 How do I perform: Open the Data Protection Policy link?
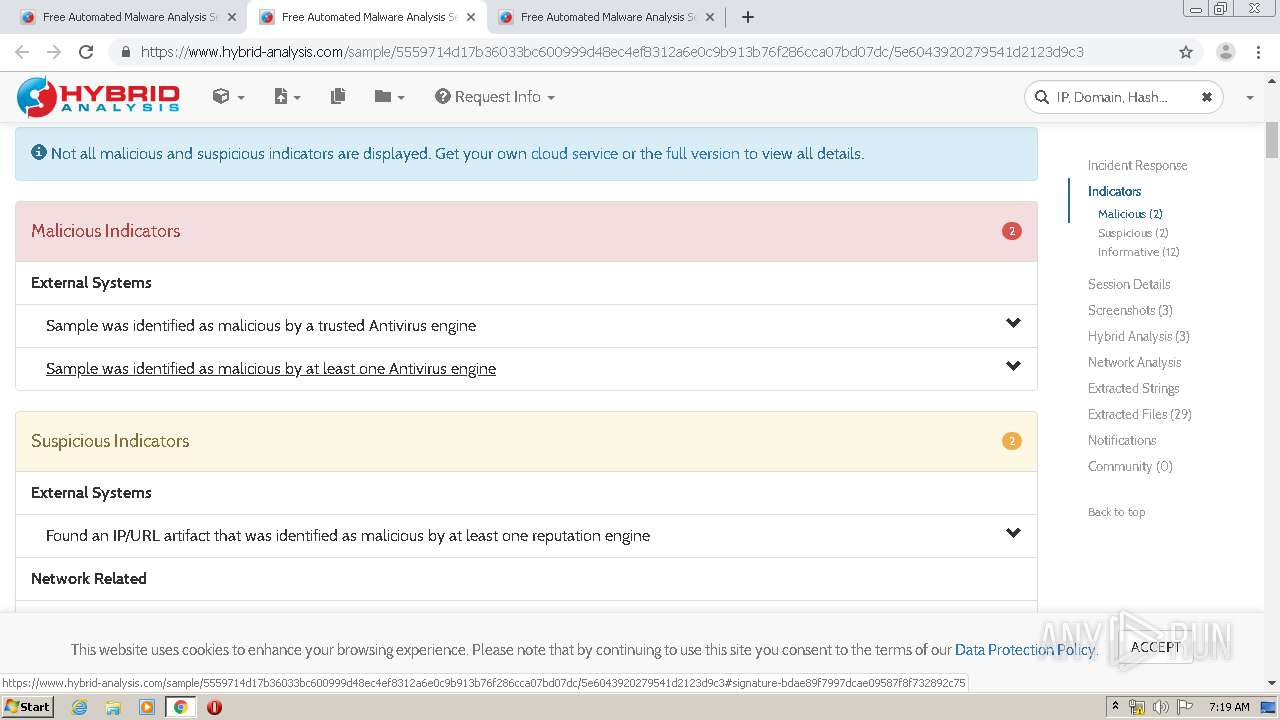1025,650
